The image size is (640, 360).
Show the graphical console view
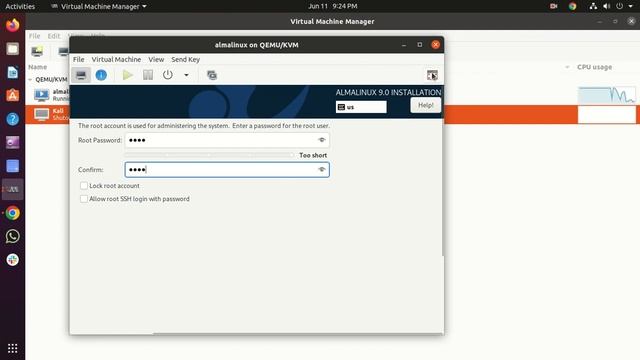pos(81,75)
